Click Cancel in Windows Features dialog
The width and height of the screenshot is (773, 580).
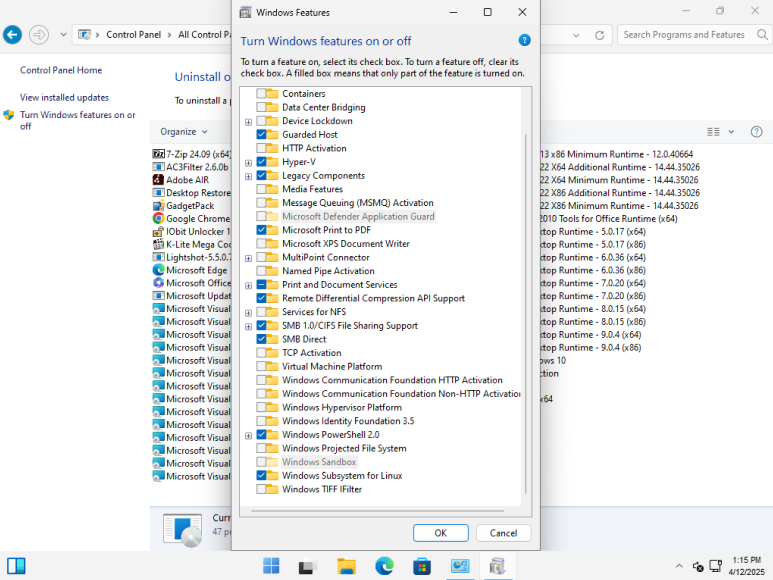click(503, 533)
